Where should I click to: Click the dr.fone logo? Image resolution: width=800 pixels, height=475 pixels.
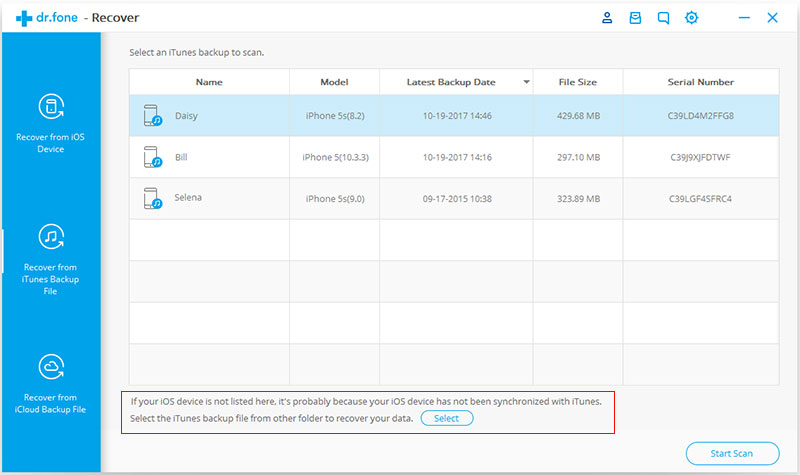point(47,18)
